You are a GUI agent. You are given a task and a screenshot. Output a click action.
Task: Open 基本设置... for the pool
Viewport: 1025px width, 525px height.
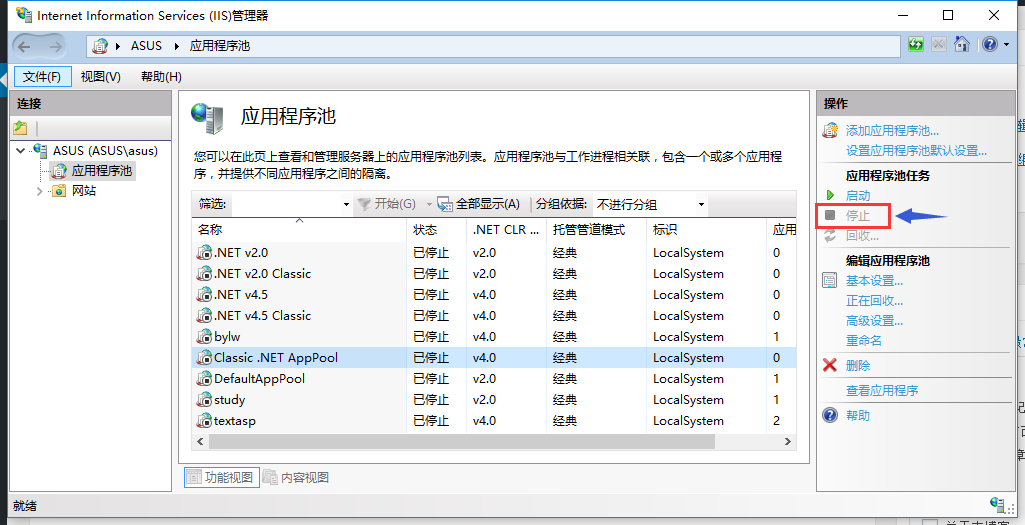pyautogui.click(x=874, y=280)
